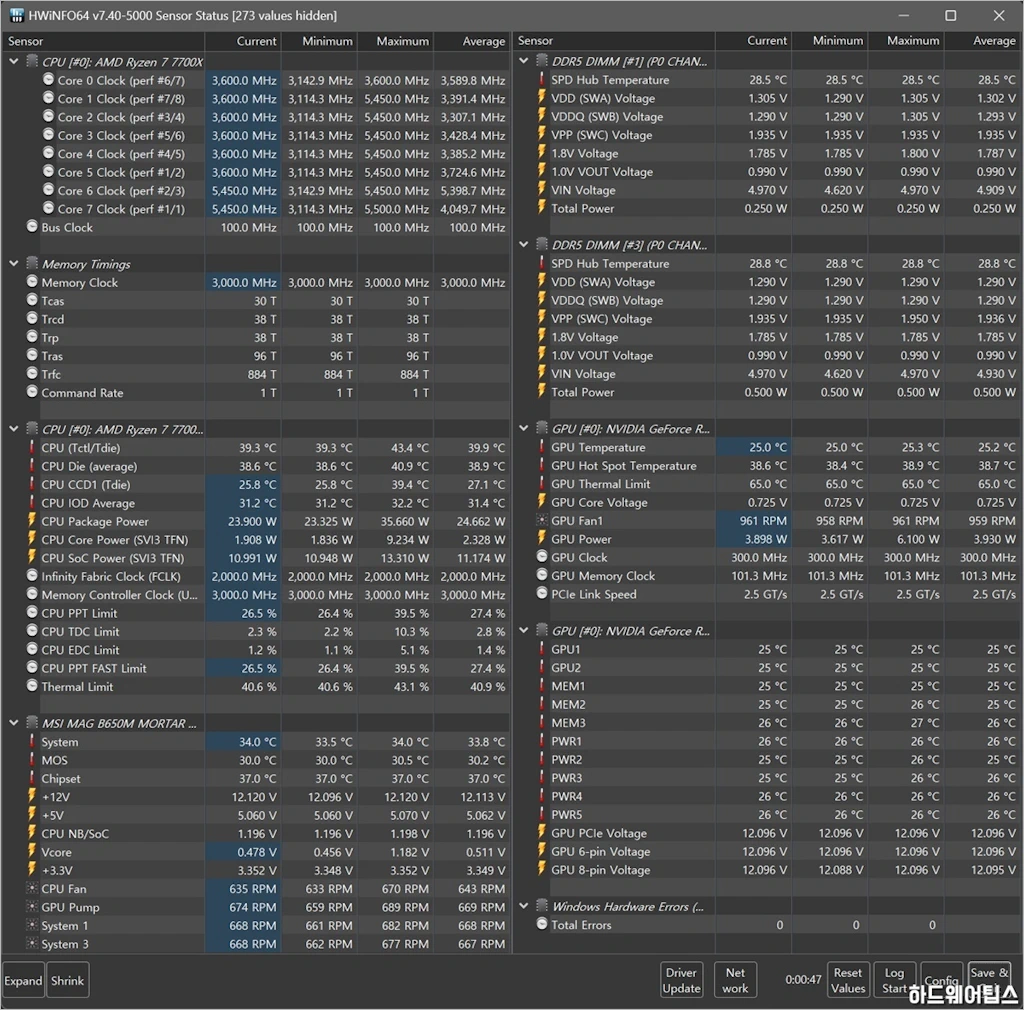This screenshot has width=1024, height=1010.
Task: Click the thermometer icon beside GPU Temperature
Action: tap(541, 447)
